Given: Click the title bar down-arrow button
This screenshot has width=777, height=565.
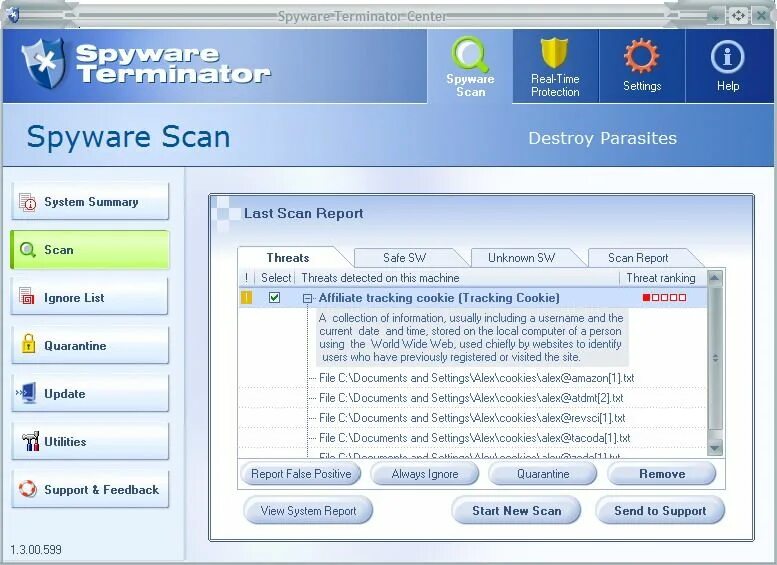Looking at the screenshot, I should [716, 17].
